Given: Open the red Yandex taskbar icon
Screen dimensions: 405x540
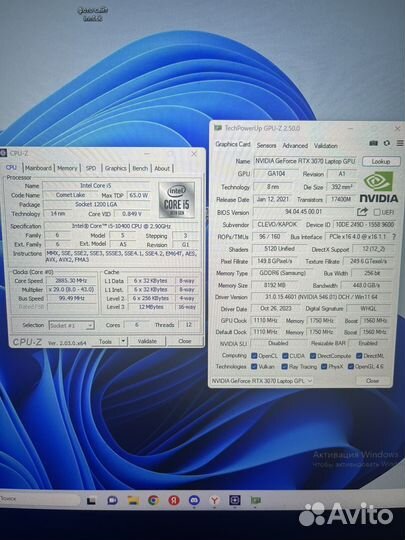Looking at the screenshot, I should point(174,500).
